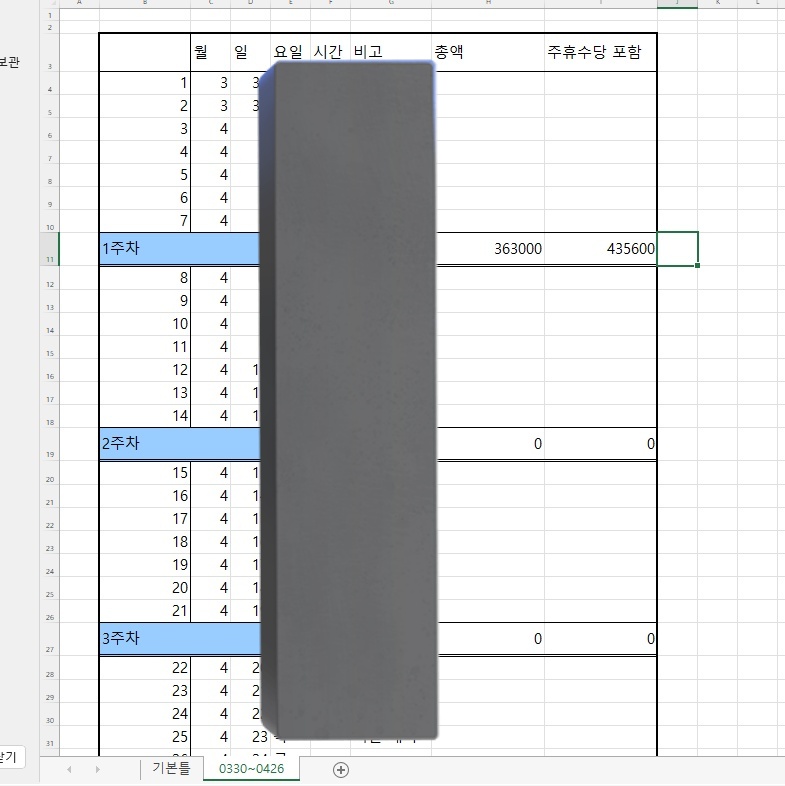This screenshot has height=786, width=785.
Task: Click the cell with day number 1
Action: click(x=145, y=83)
